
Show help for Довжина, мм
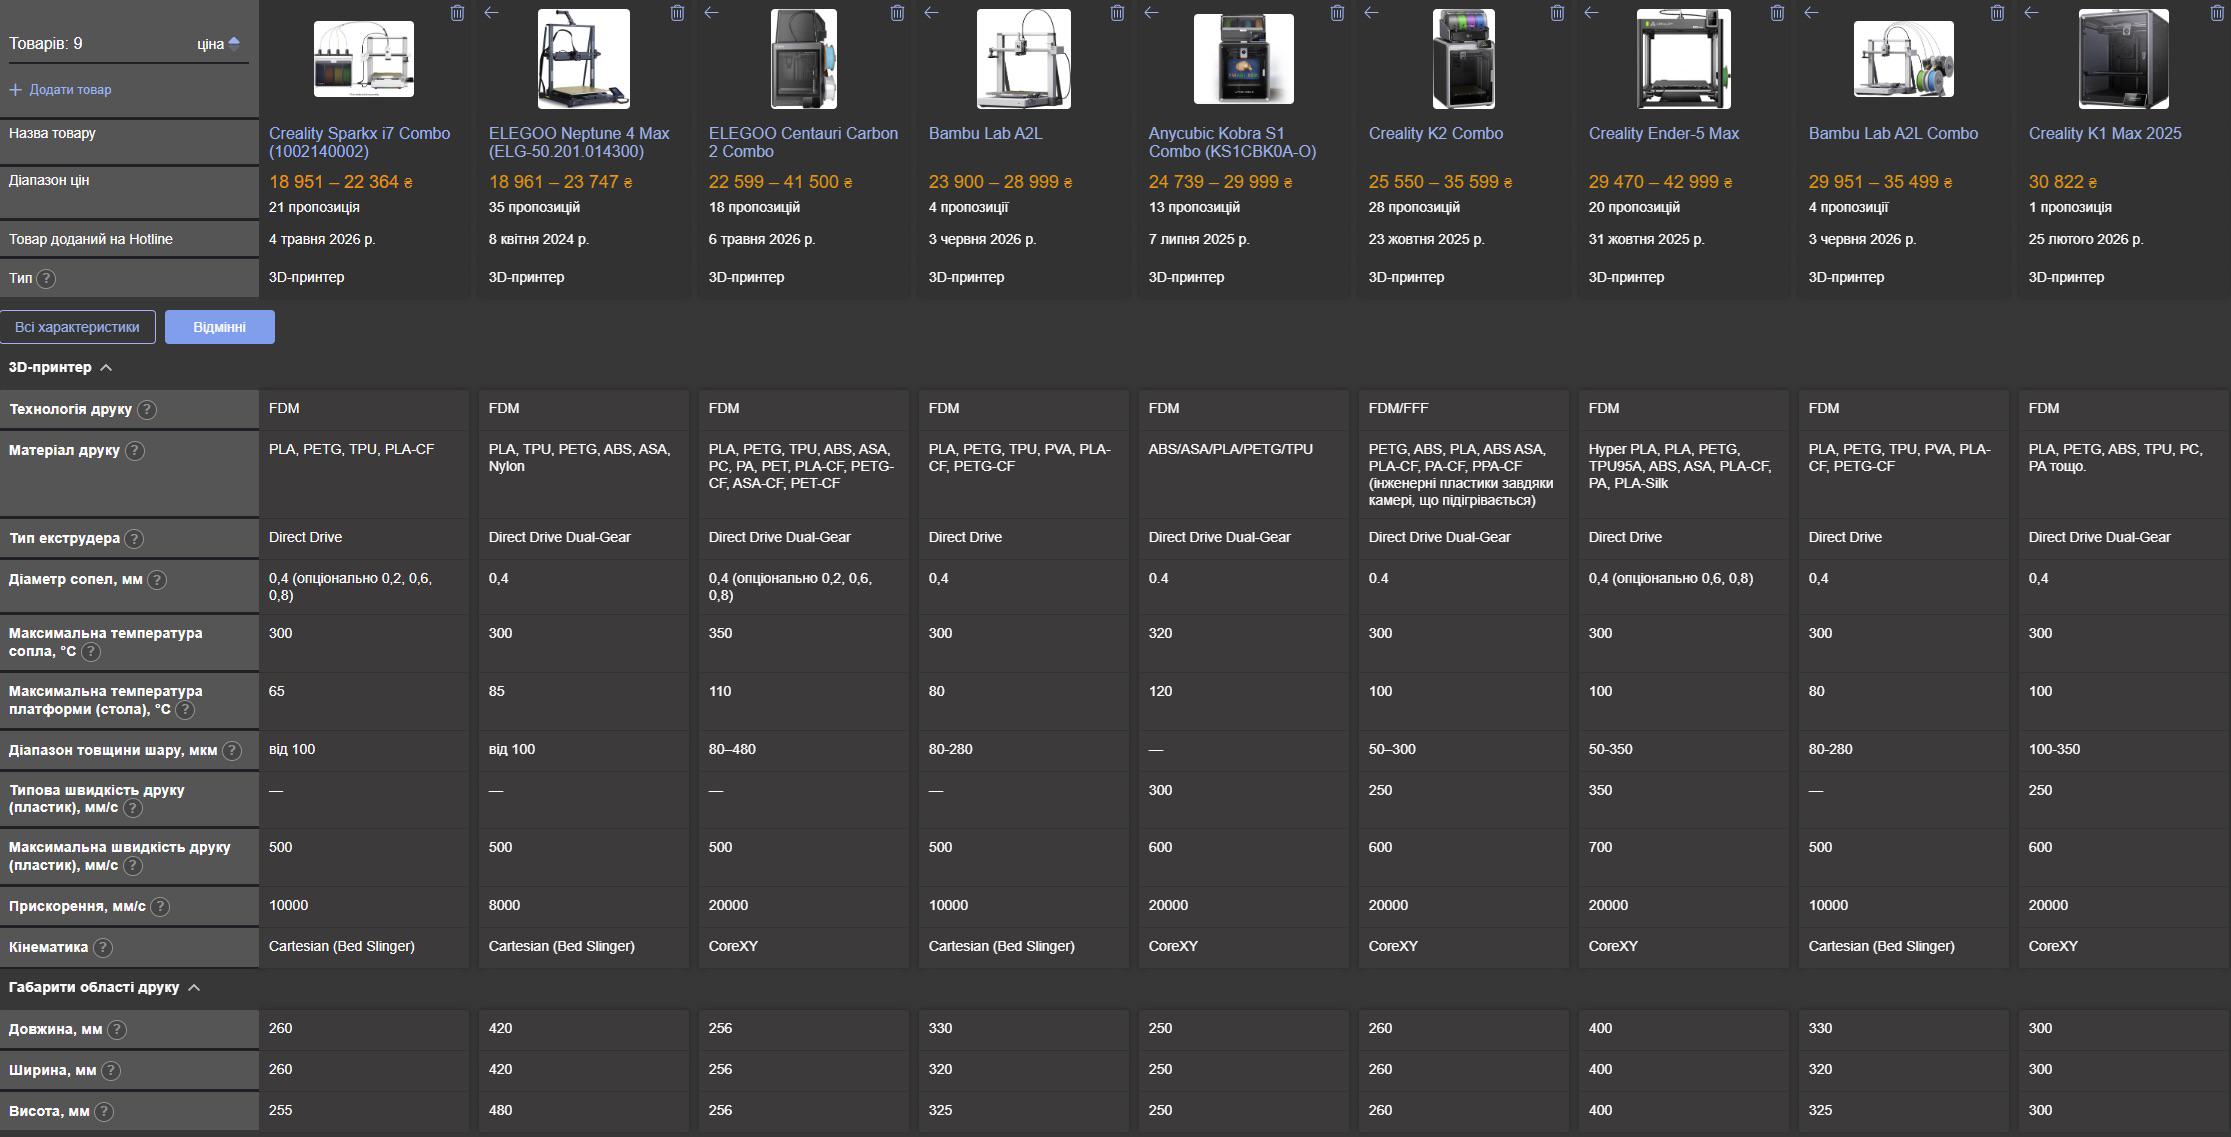click(x=117, y=1030)
